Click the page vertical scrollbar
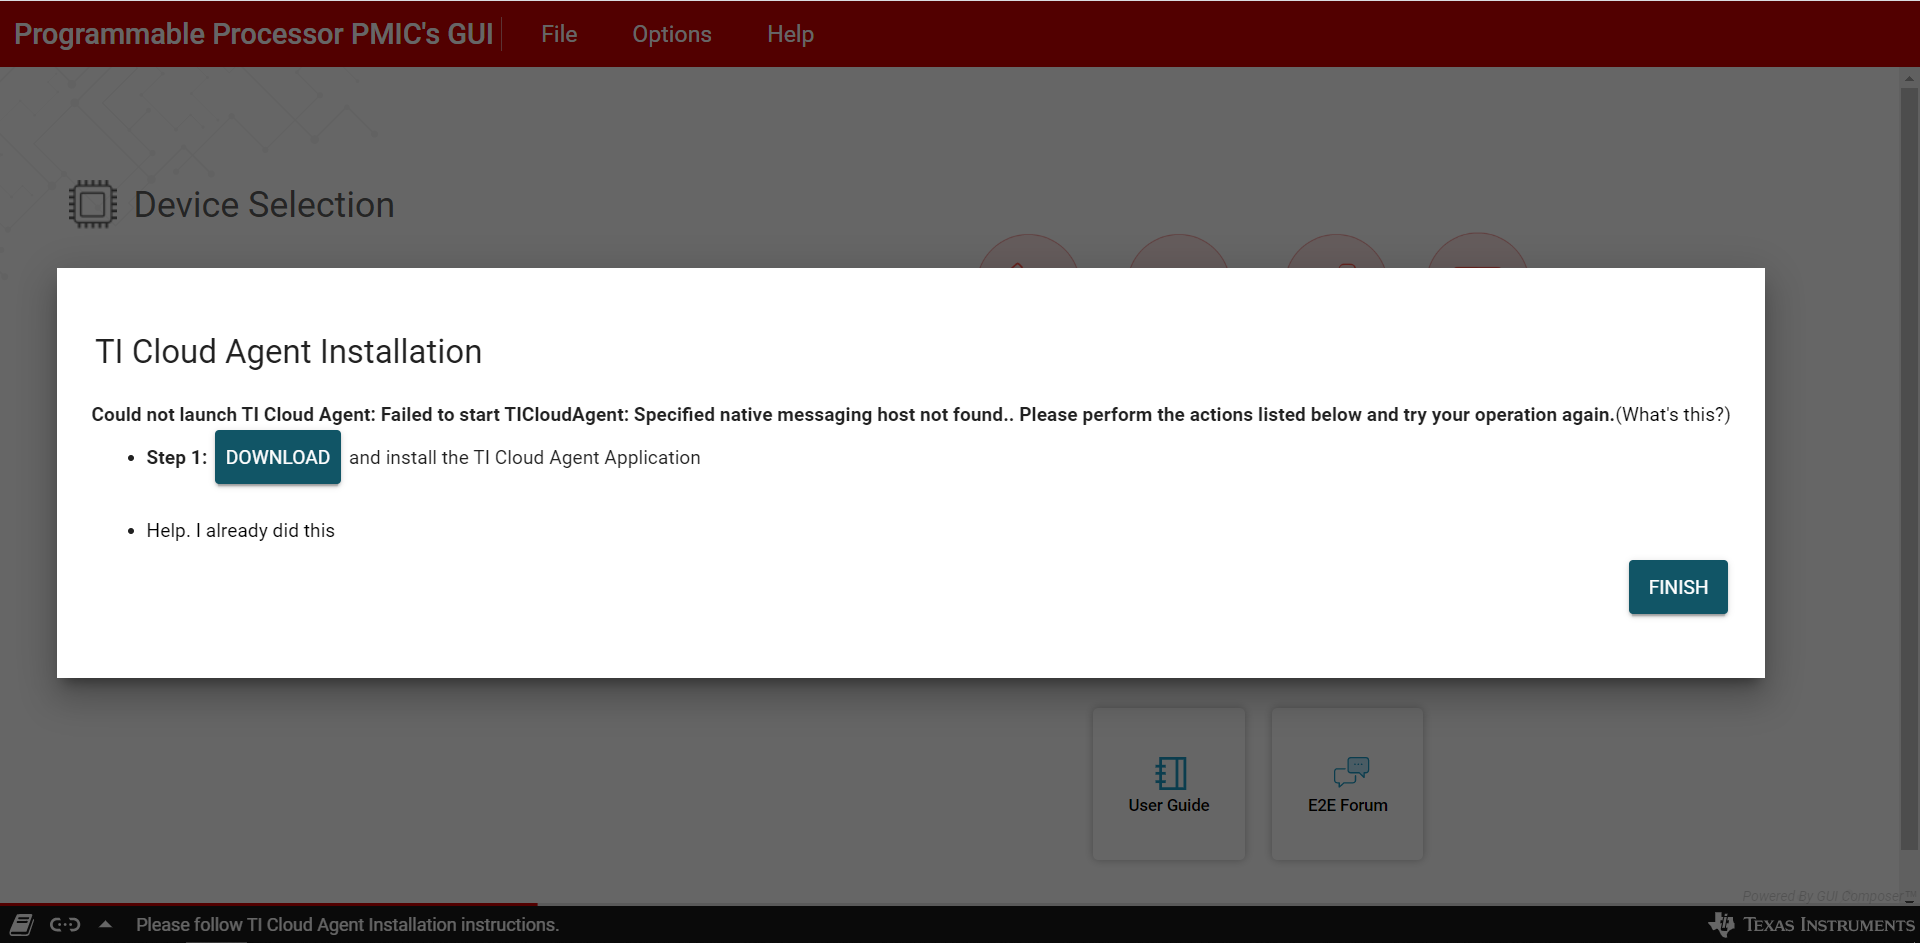1920x943 pixels. [x=1909, y=470]
